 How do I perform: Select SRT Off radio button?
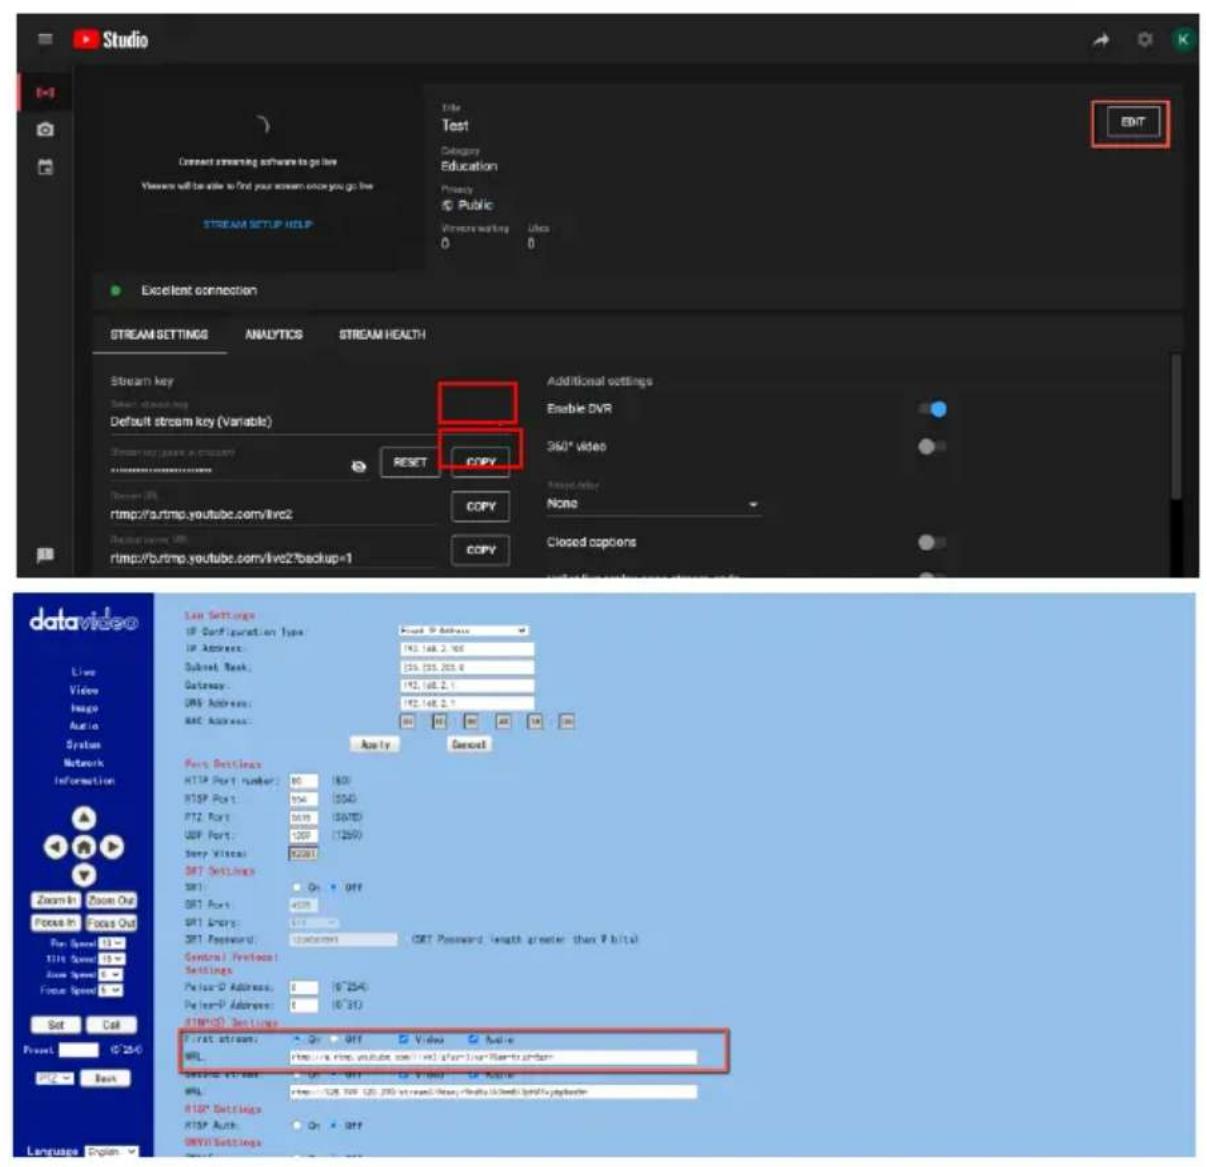pos(334,887)
